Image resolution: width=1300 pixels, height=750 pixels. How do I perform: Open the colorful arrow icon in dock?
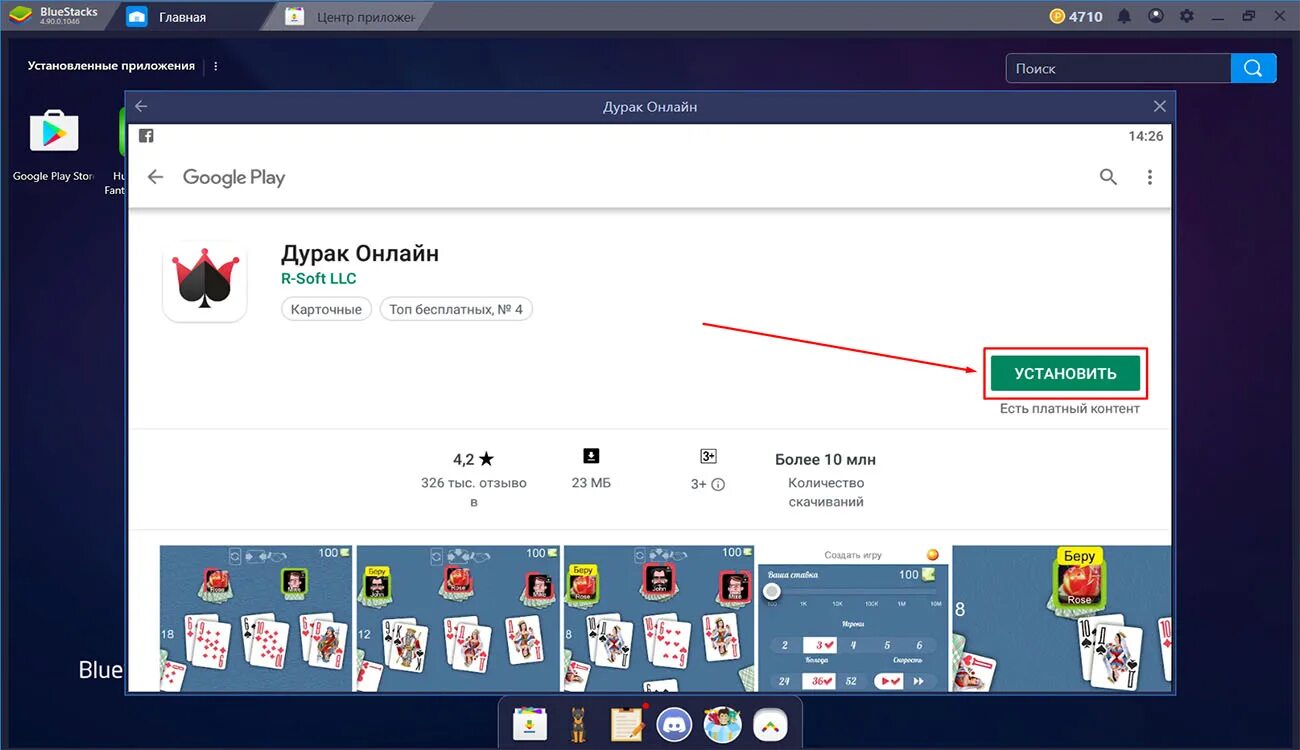click(770, 723)
